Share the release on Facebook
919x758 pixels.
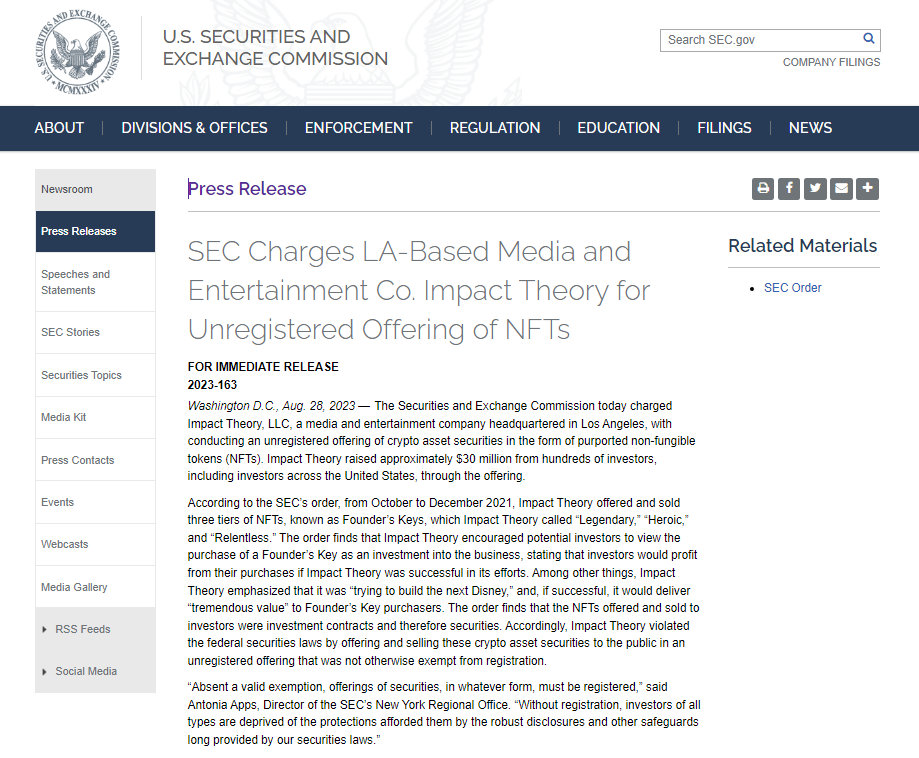[x=789, y=188]
